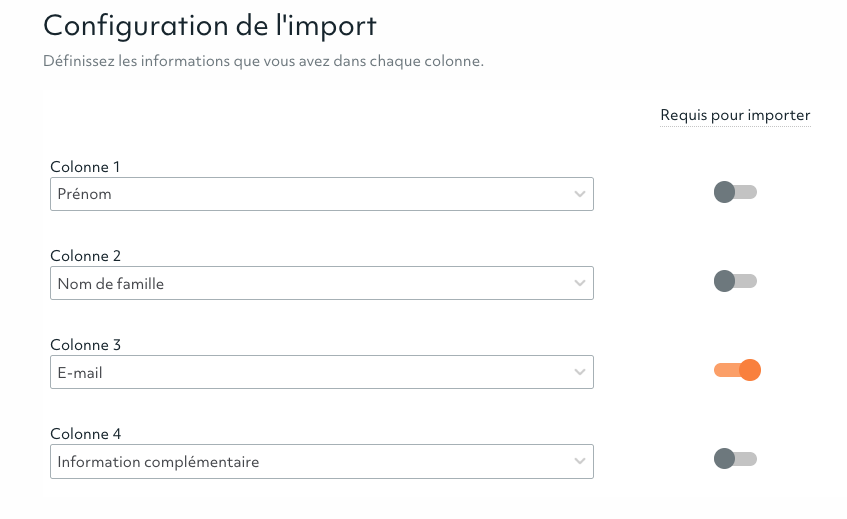Screen dimensions: 847x519
Task: Enable the required toggle for Colonne 1
Action: point(735,192)
